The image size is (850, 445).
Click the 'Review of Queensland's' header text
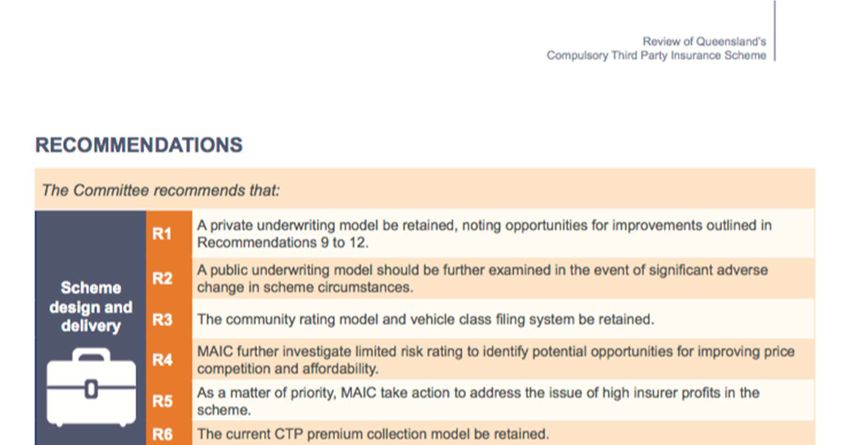[704, 41]
